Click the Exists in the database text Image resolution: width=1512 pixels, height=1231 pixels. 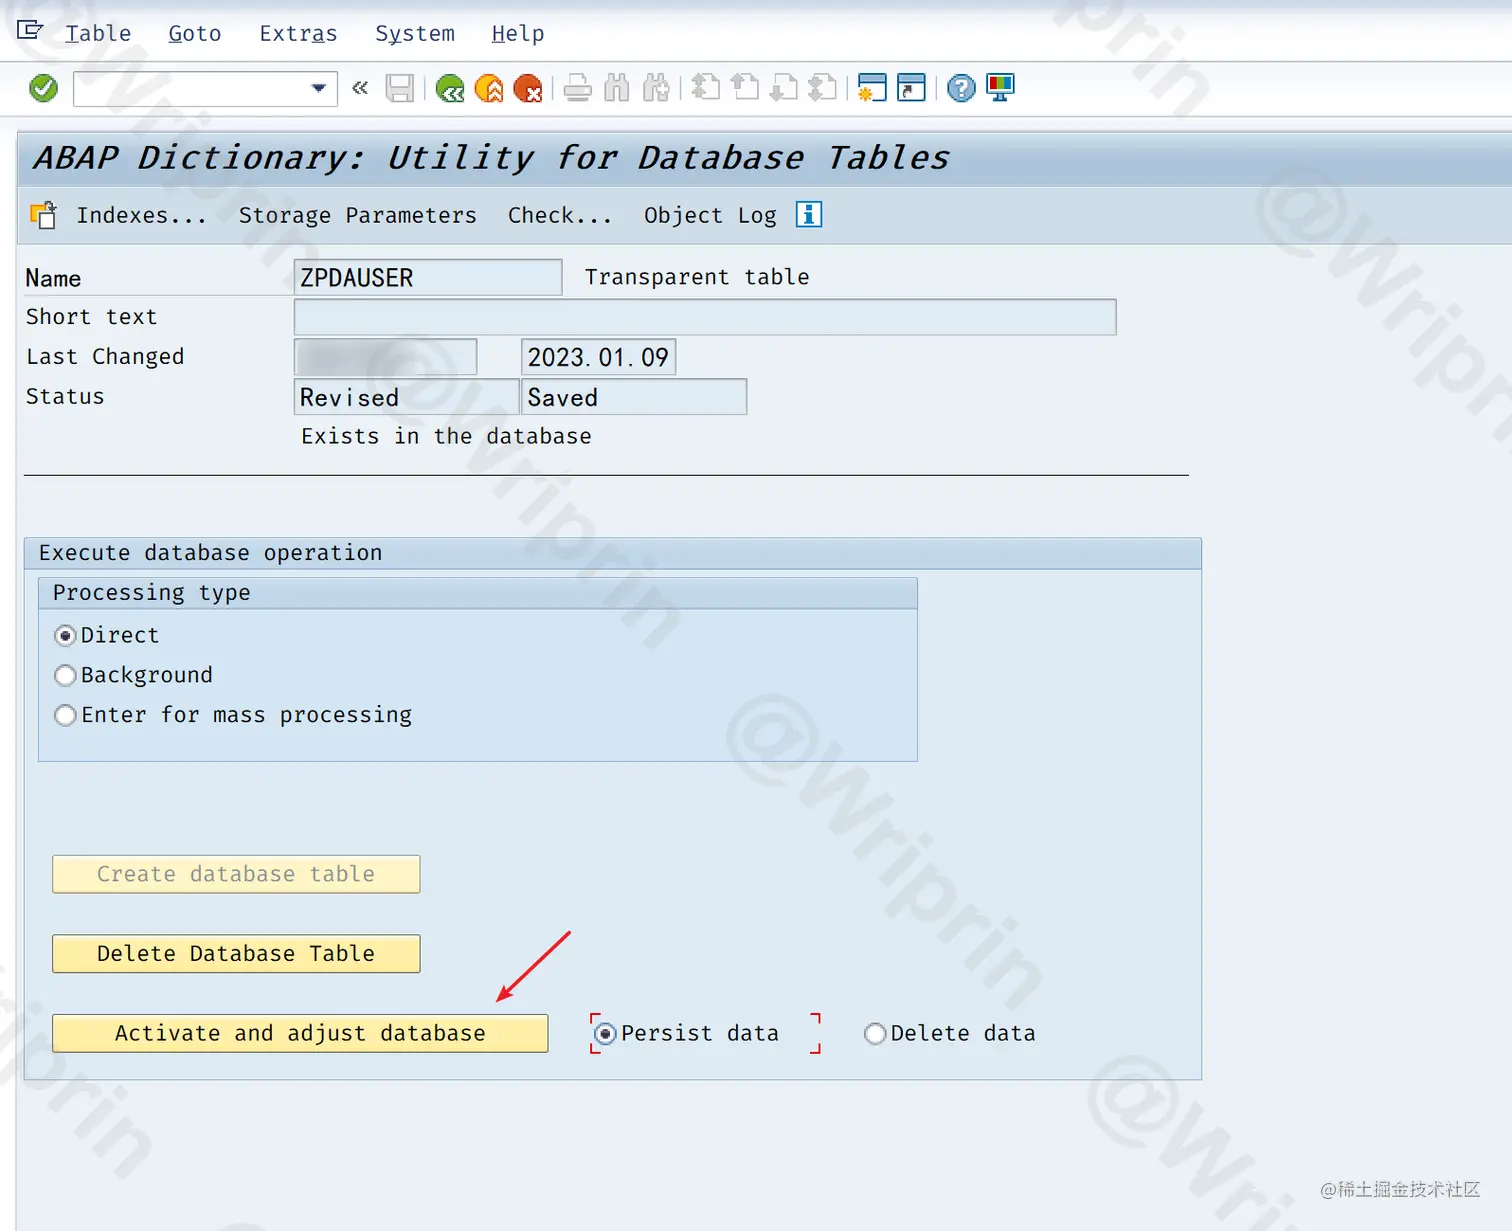click(446, 436)
